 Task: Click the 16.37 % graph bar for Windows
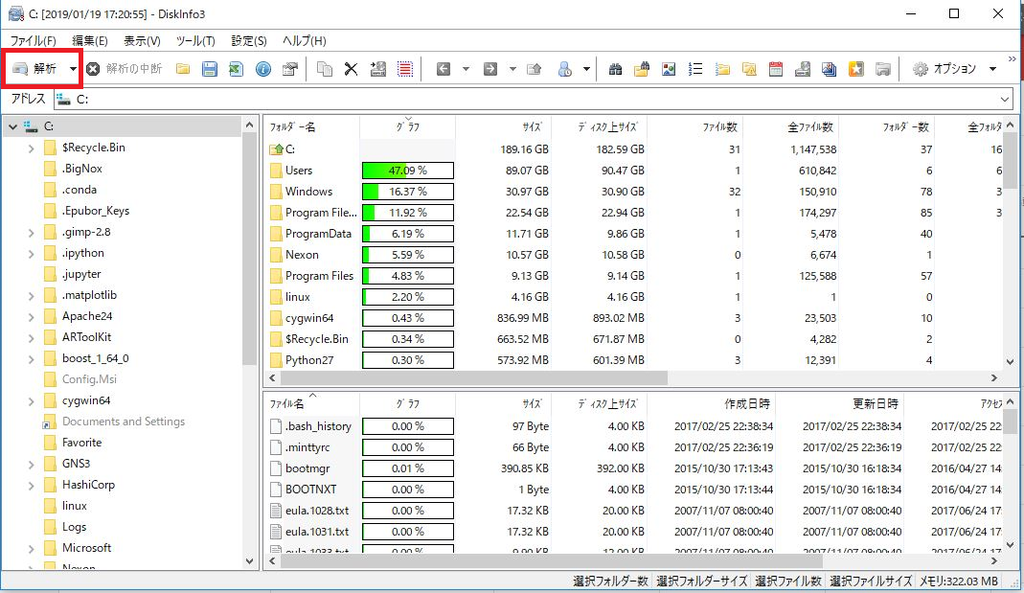[x=408, y=191]
